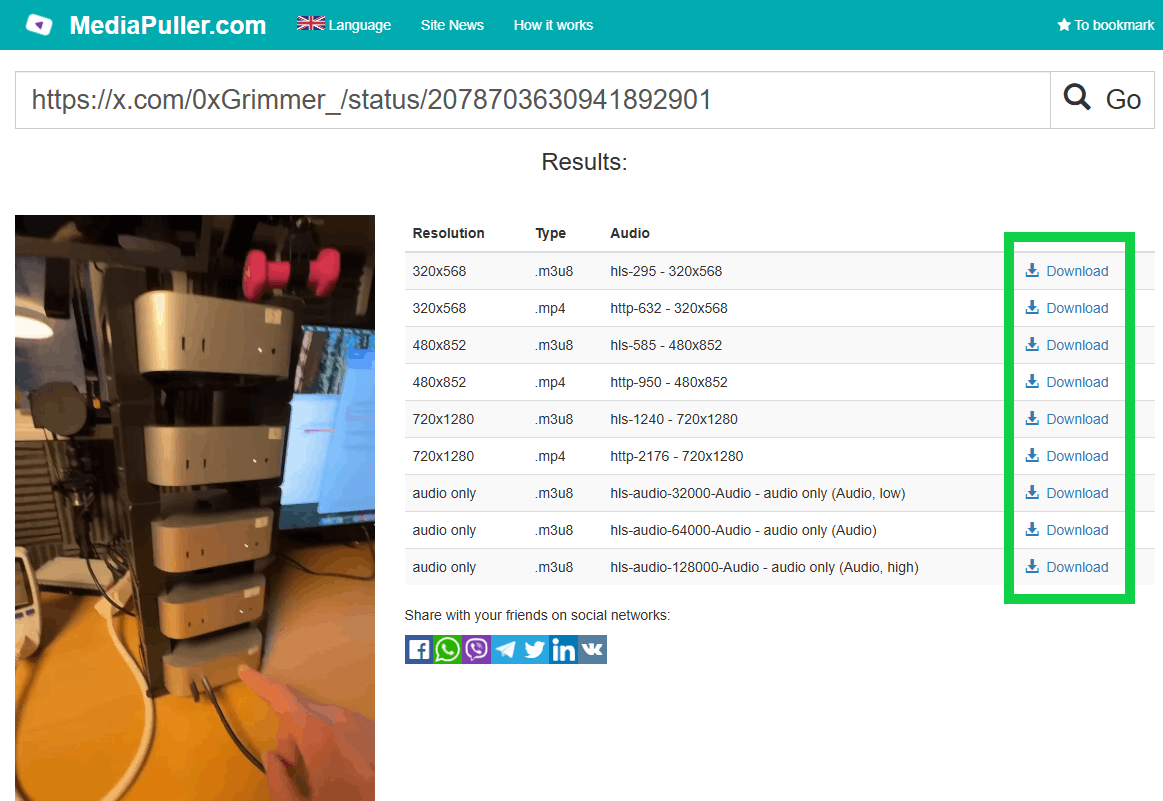Download the 320x568 .m3u8 hls-295 file
Screen dimensions: 1163x801
[x=1067, y=271]
